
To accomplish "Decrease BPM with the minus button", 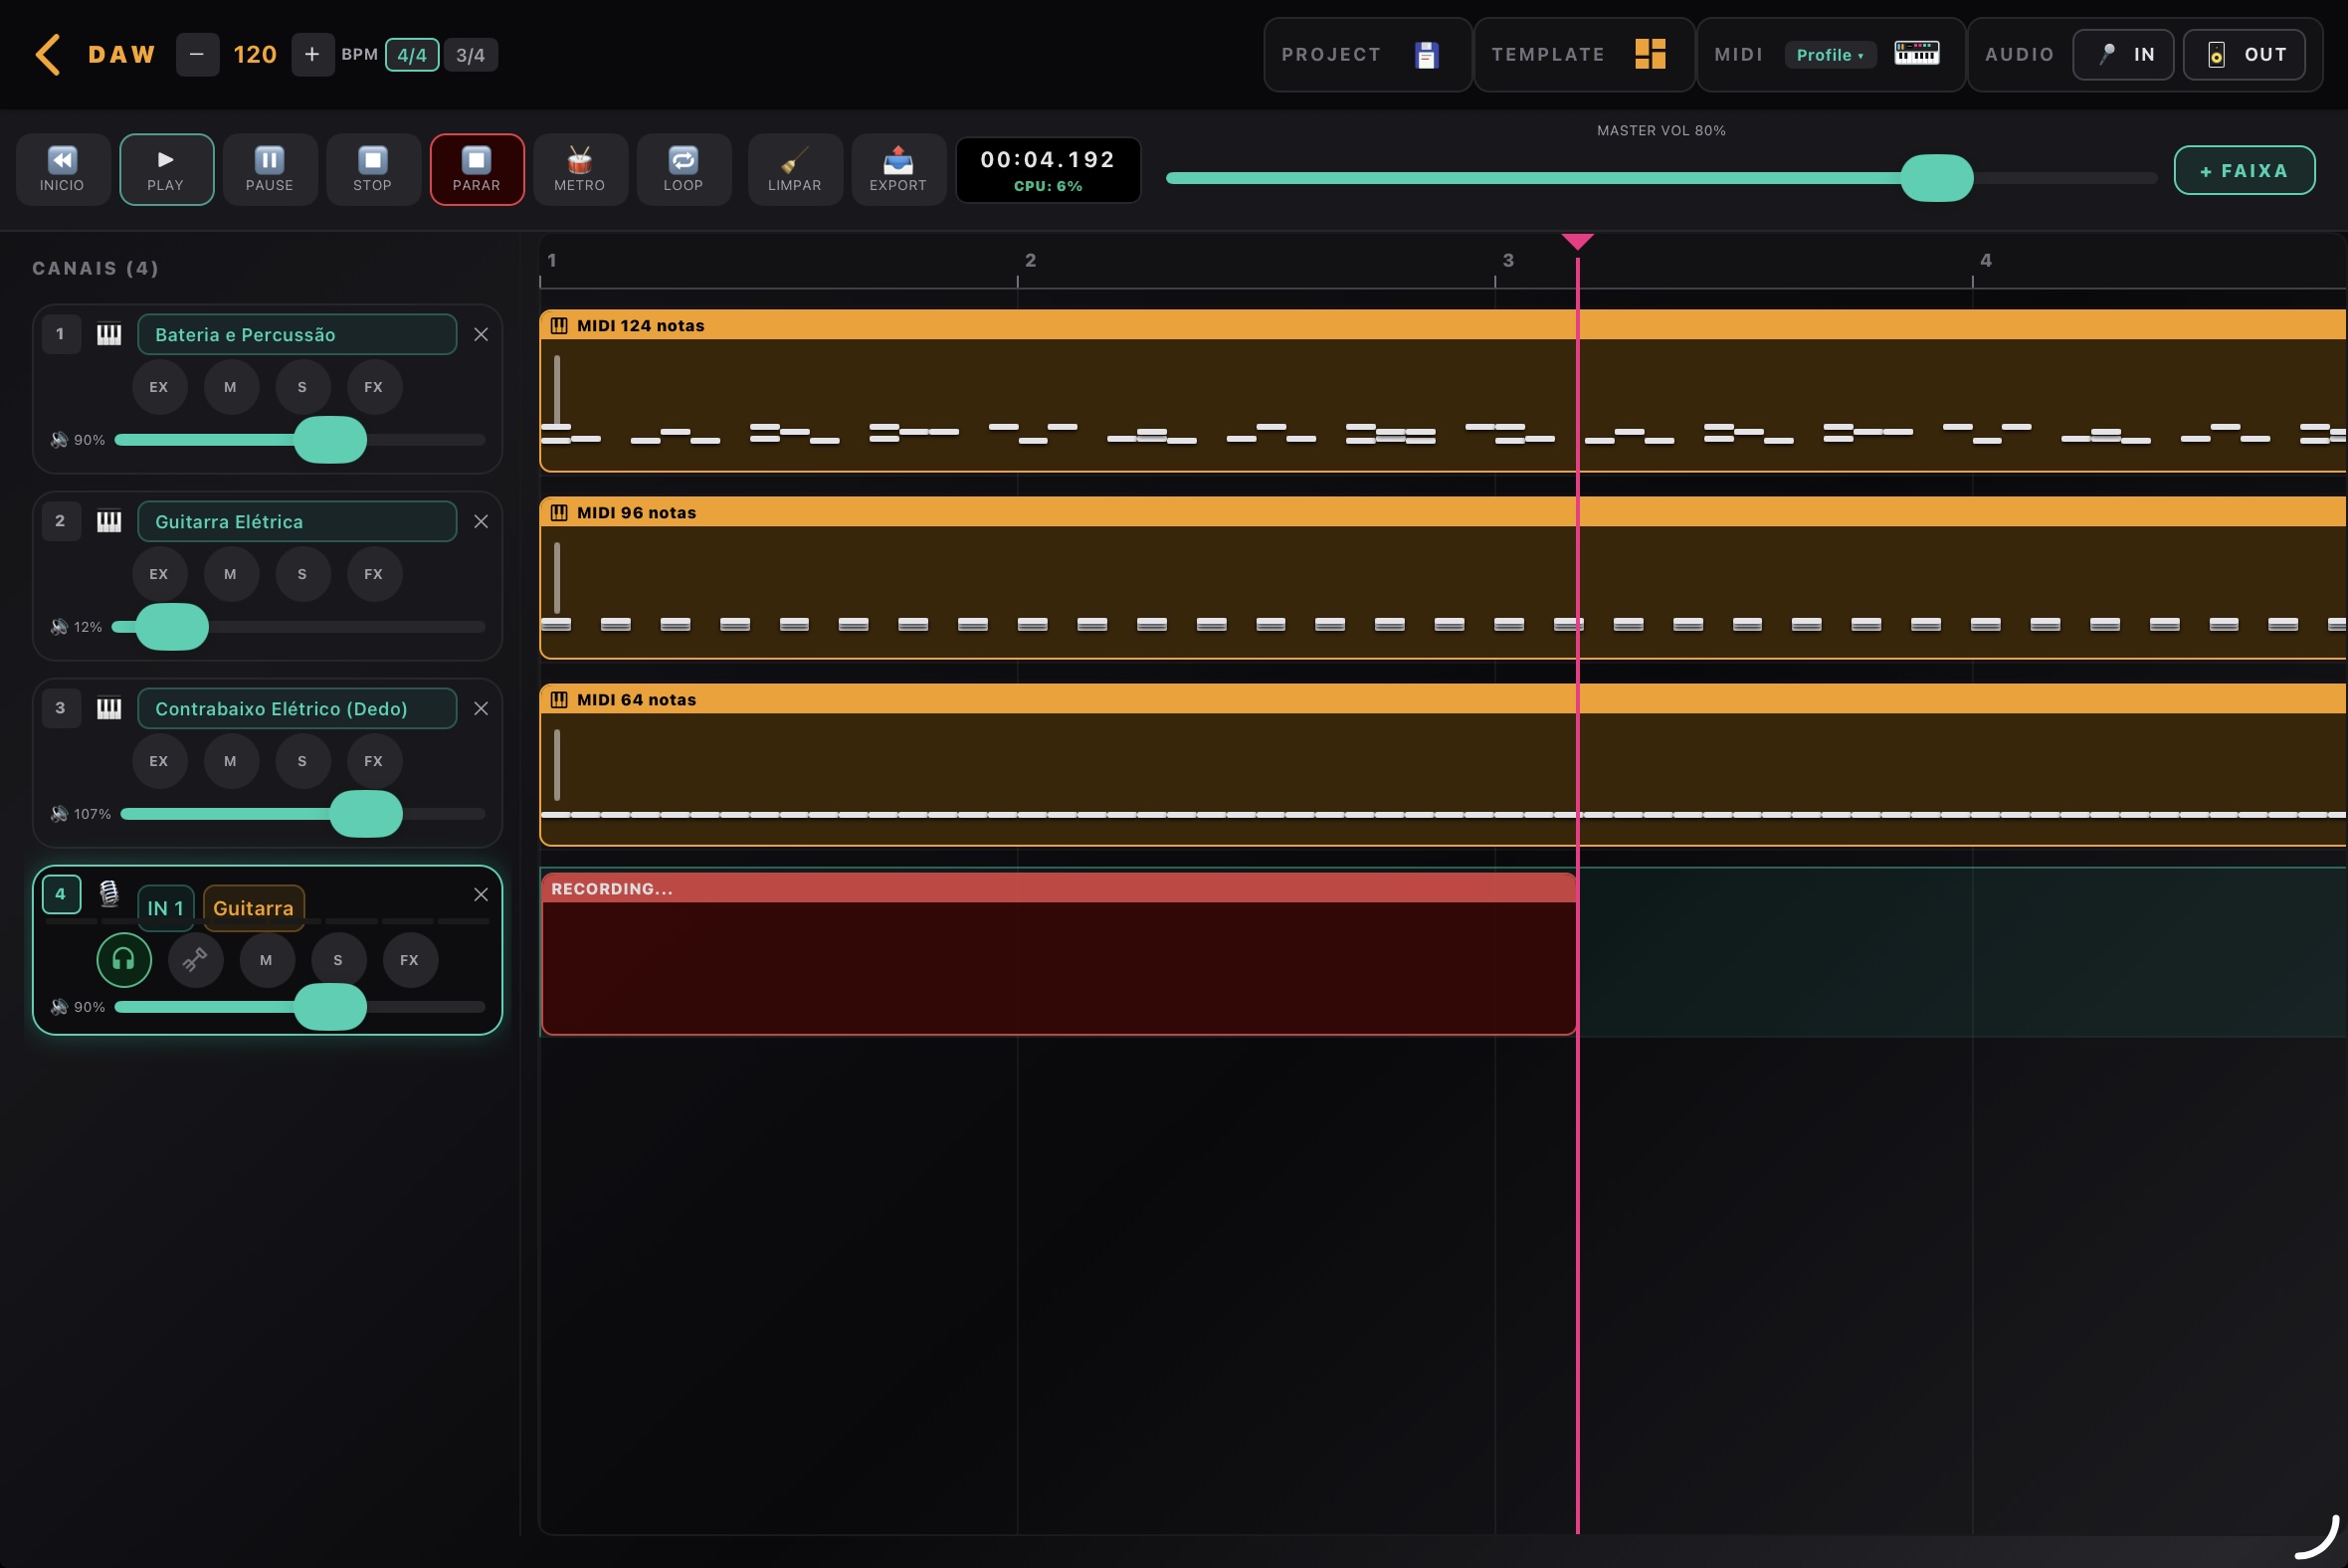I will (x=197, y=54).
